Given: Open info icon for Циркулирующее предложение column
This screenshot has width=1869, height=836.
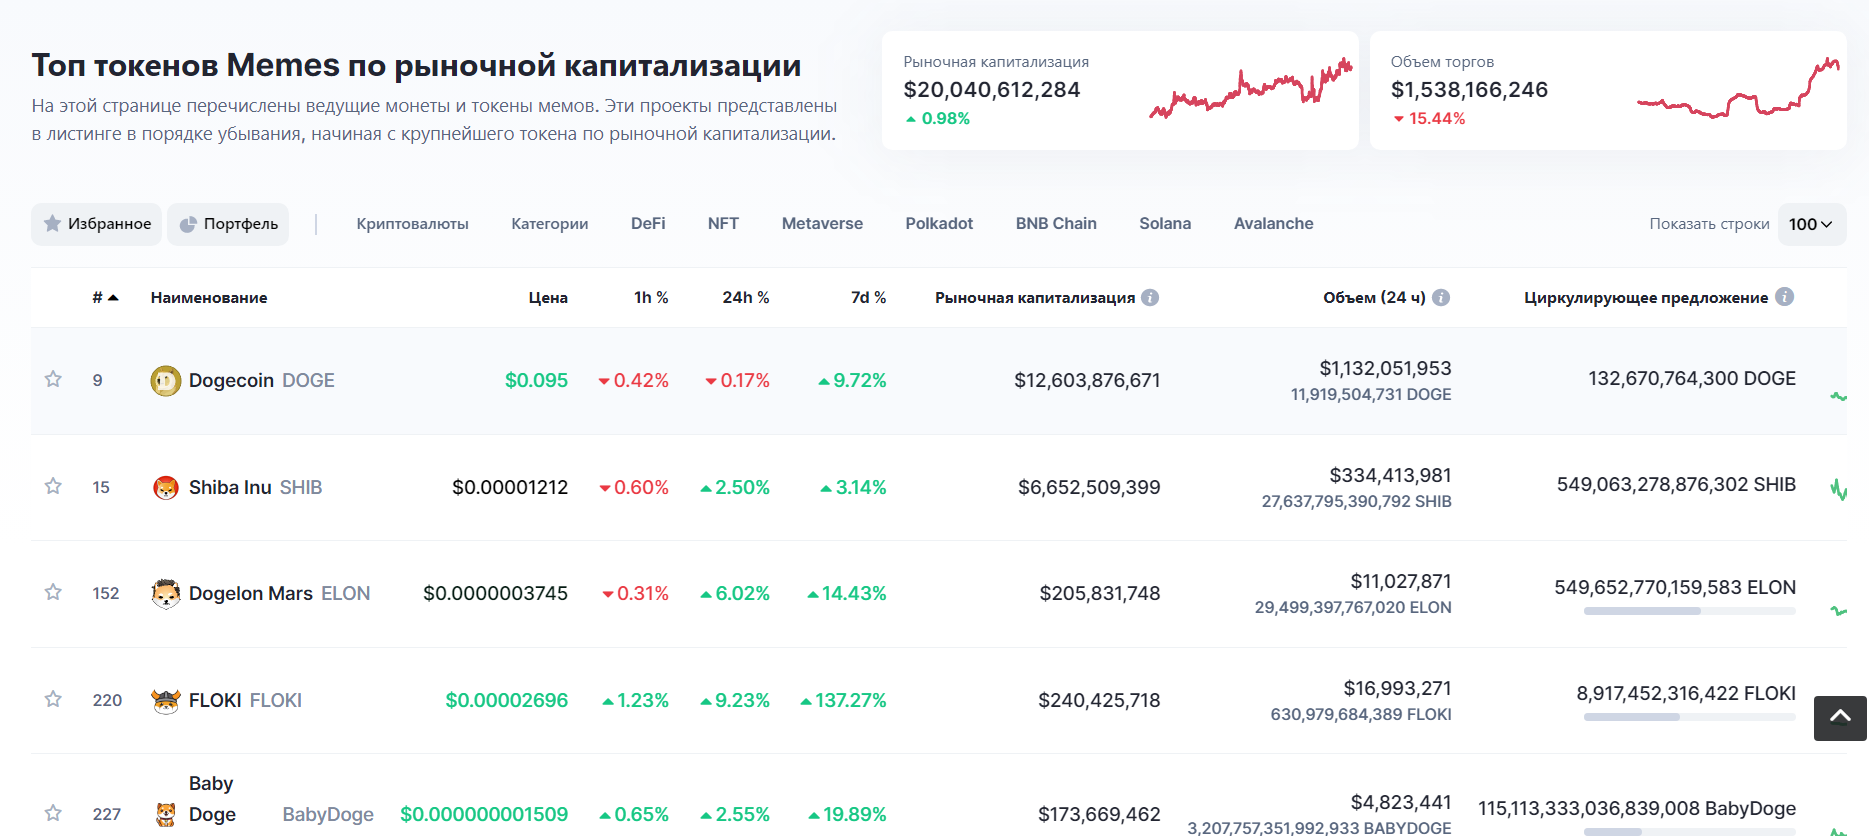Looking at the screenshot, I should [1784, 297].
